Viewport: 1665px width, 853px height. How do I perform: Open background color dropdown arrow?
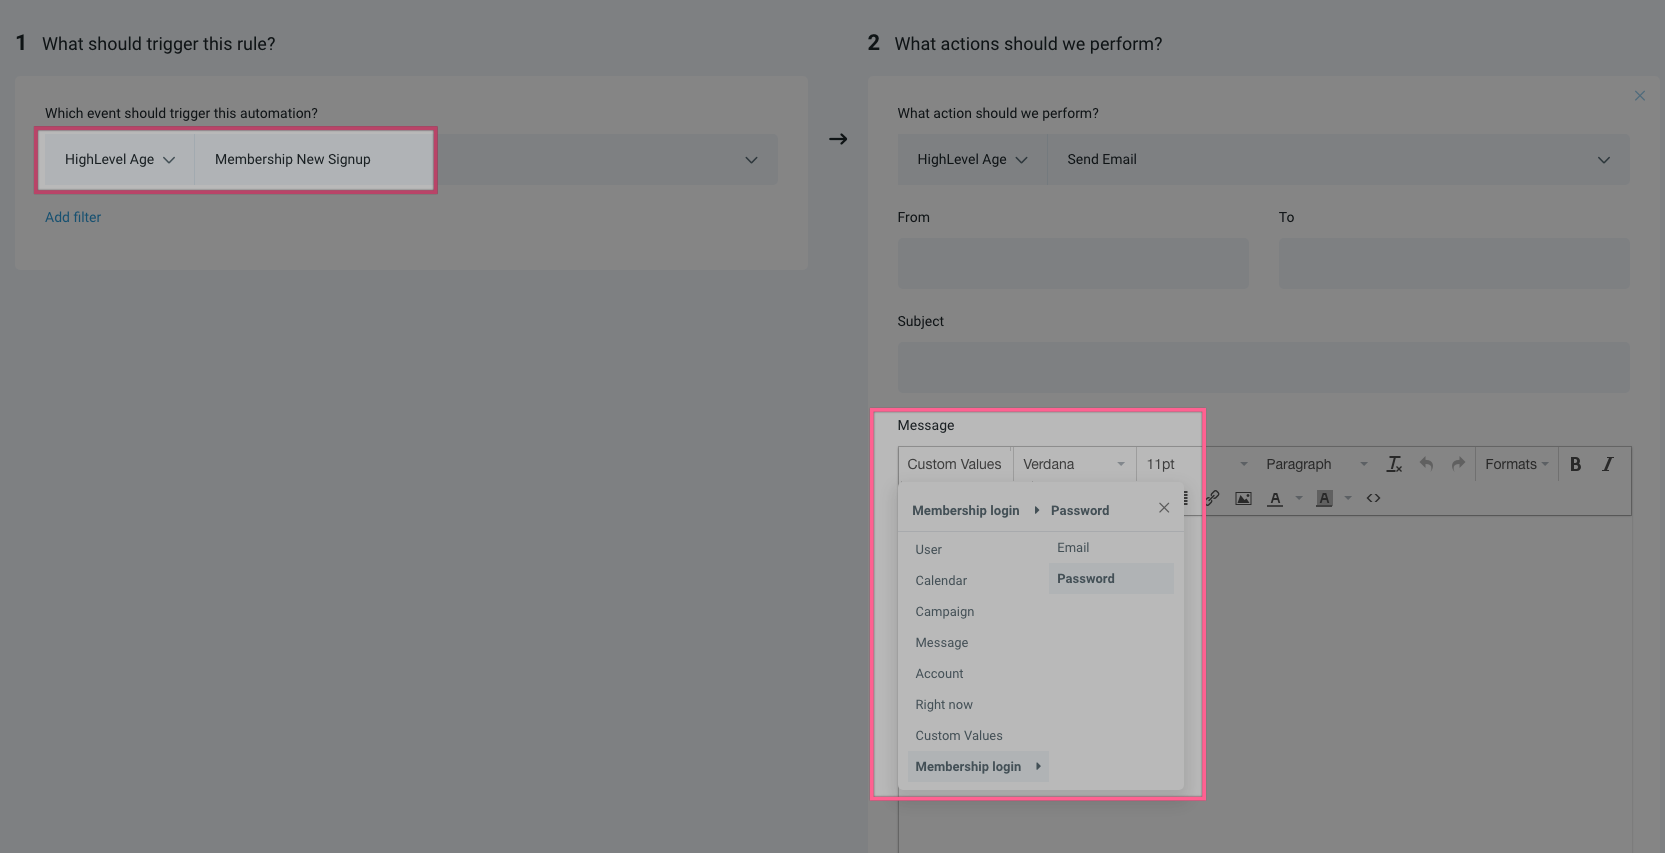[x=1348, y=498]
